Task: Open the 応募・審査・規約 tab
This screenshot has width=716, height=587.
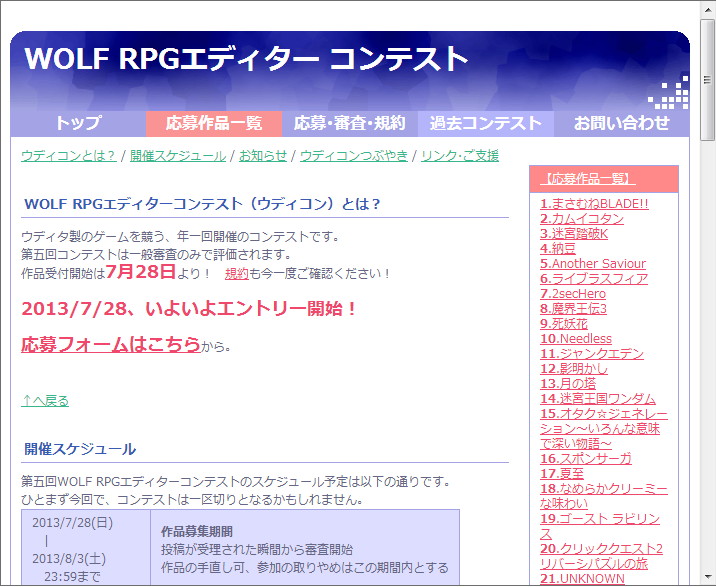Action: click(349, 123)
